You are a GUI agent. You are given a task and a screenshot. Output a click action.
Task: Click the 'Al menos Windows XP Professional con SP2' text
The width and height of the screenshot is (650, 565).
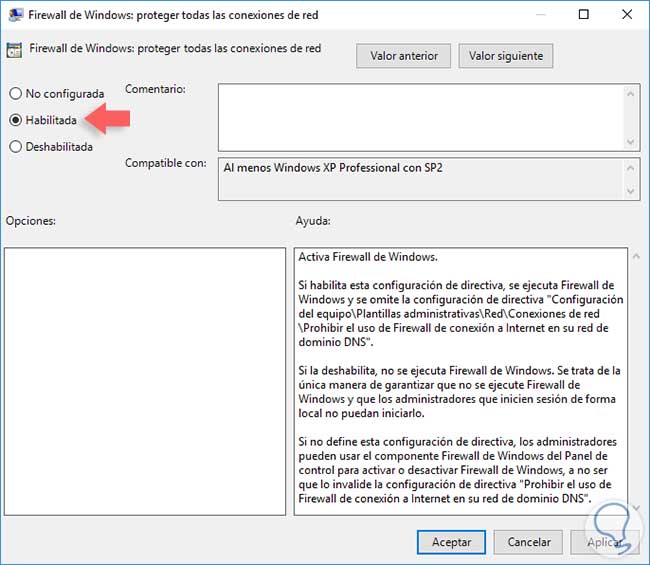pyautogui.click(x=333, y=168)
